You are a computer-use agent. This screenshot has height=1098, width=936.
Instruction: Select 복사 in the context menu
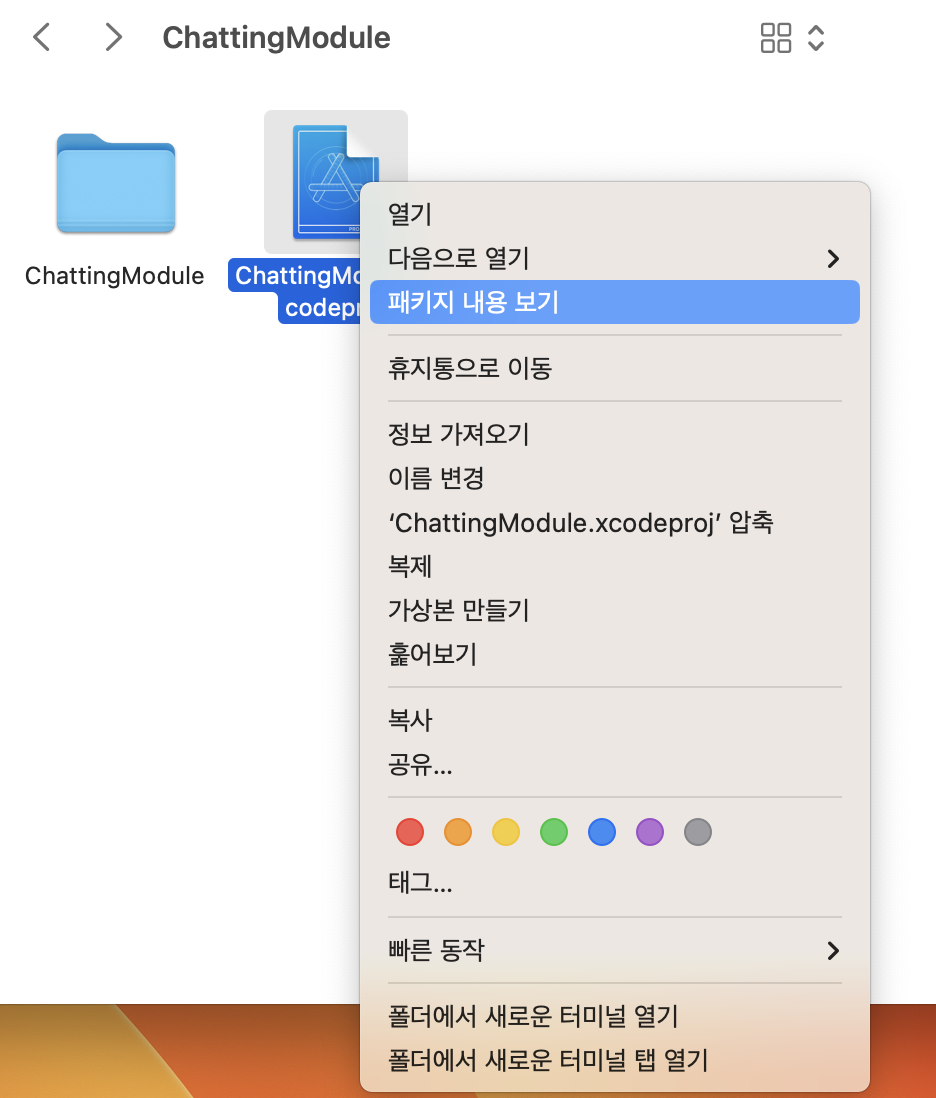tap(615, 721)
